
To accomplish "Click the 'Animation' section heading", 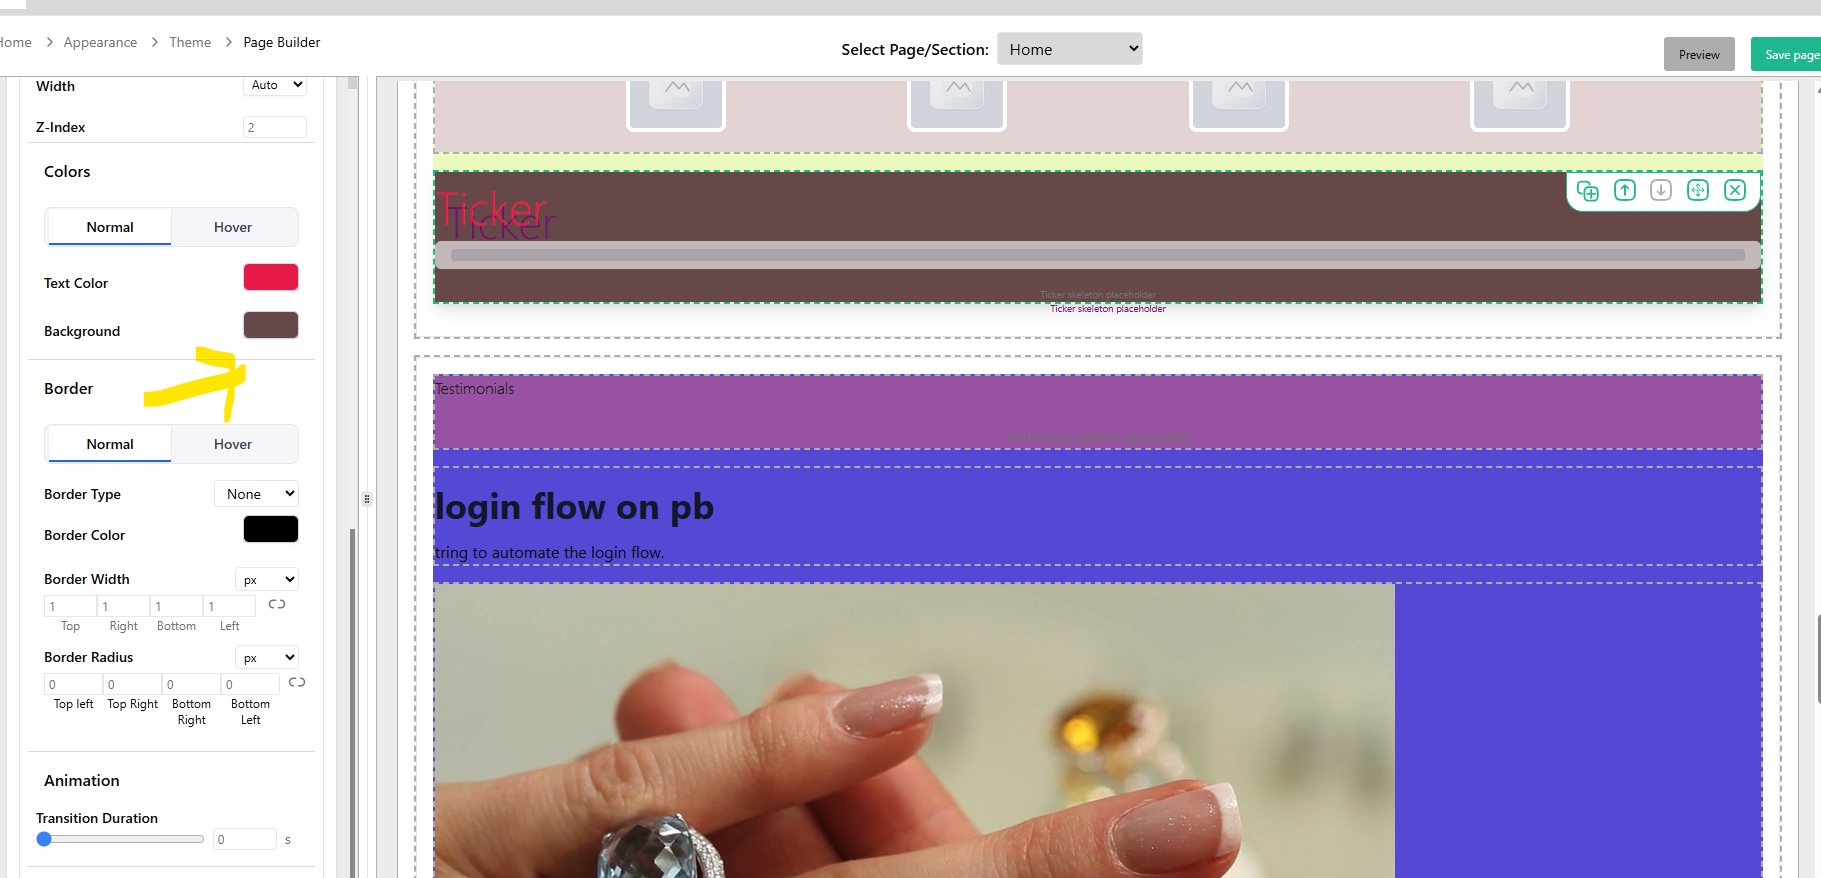I will pyautogui.click(x=82, y=780).
